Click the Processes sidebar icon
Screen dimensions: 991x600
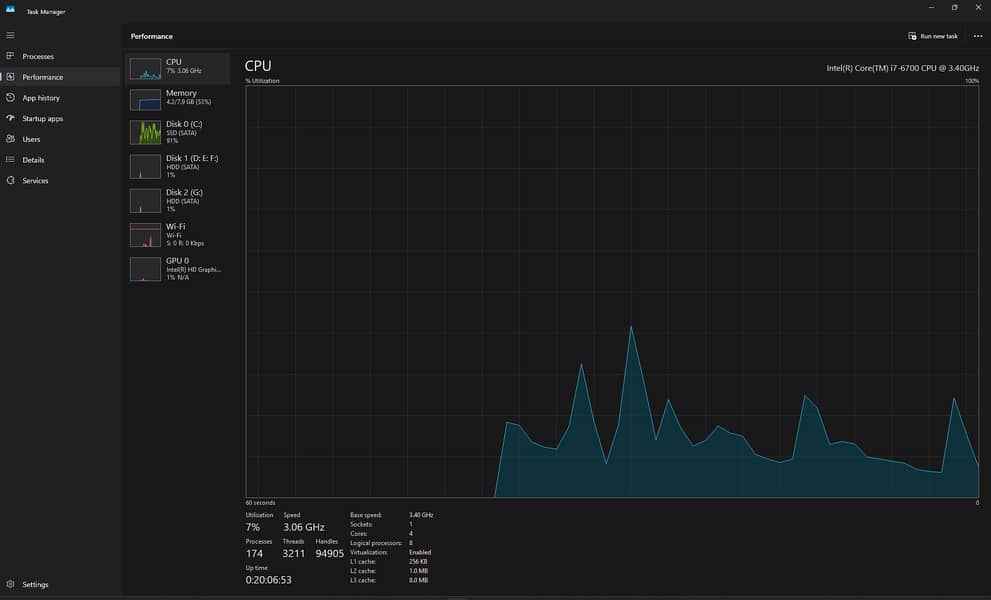(x=10, y=56)
